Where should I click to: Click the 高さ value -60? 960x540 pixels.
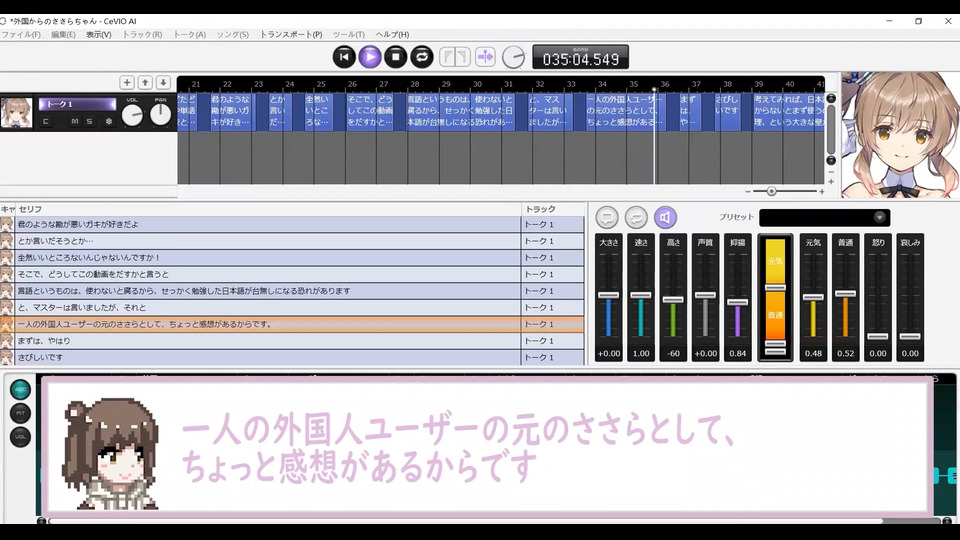pyautogui.click(x=673, y=353)
